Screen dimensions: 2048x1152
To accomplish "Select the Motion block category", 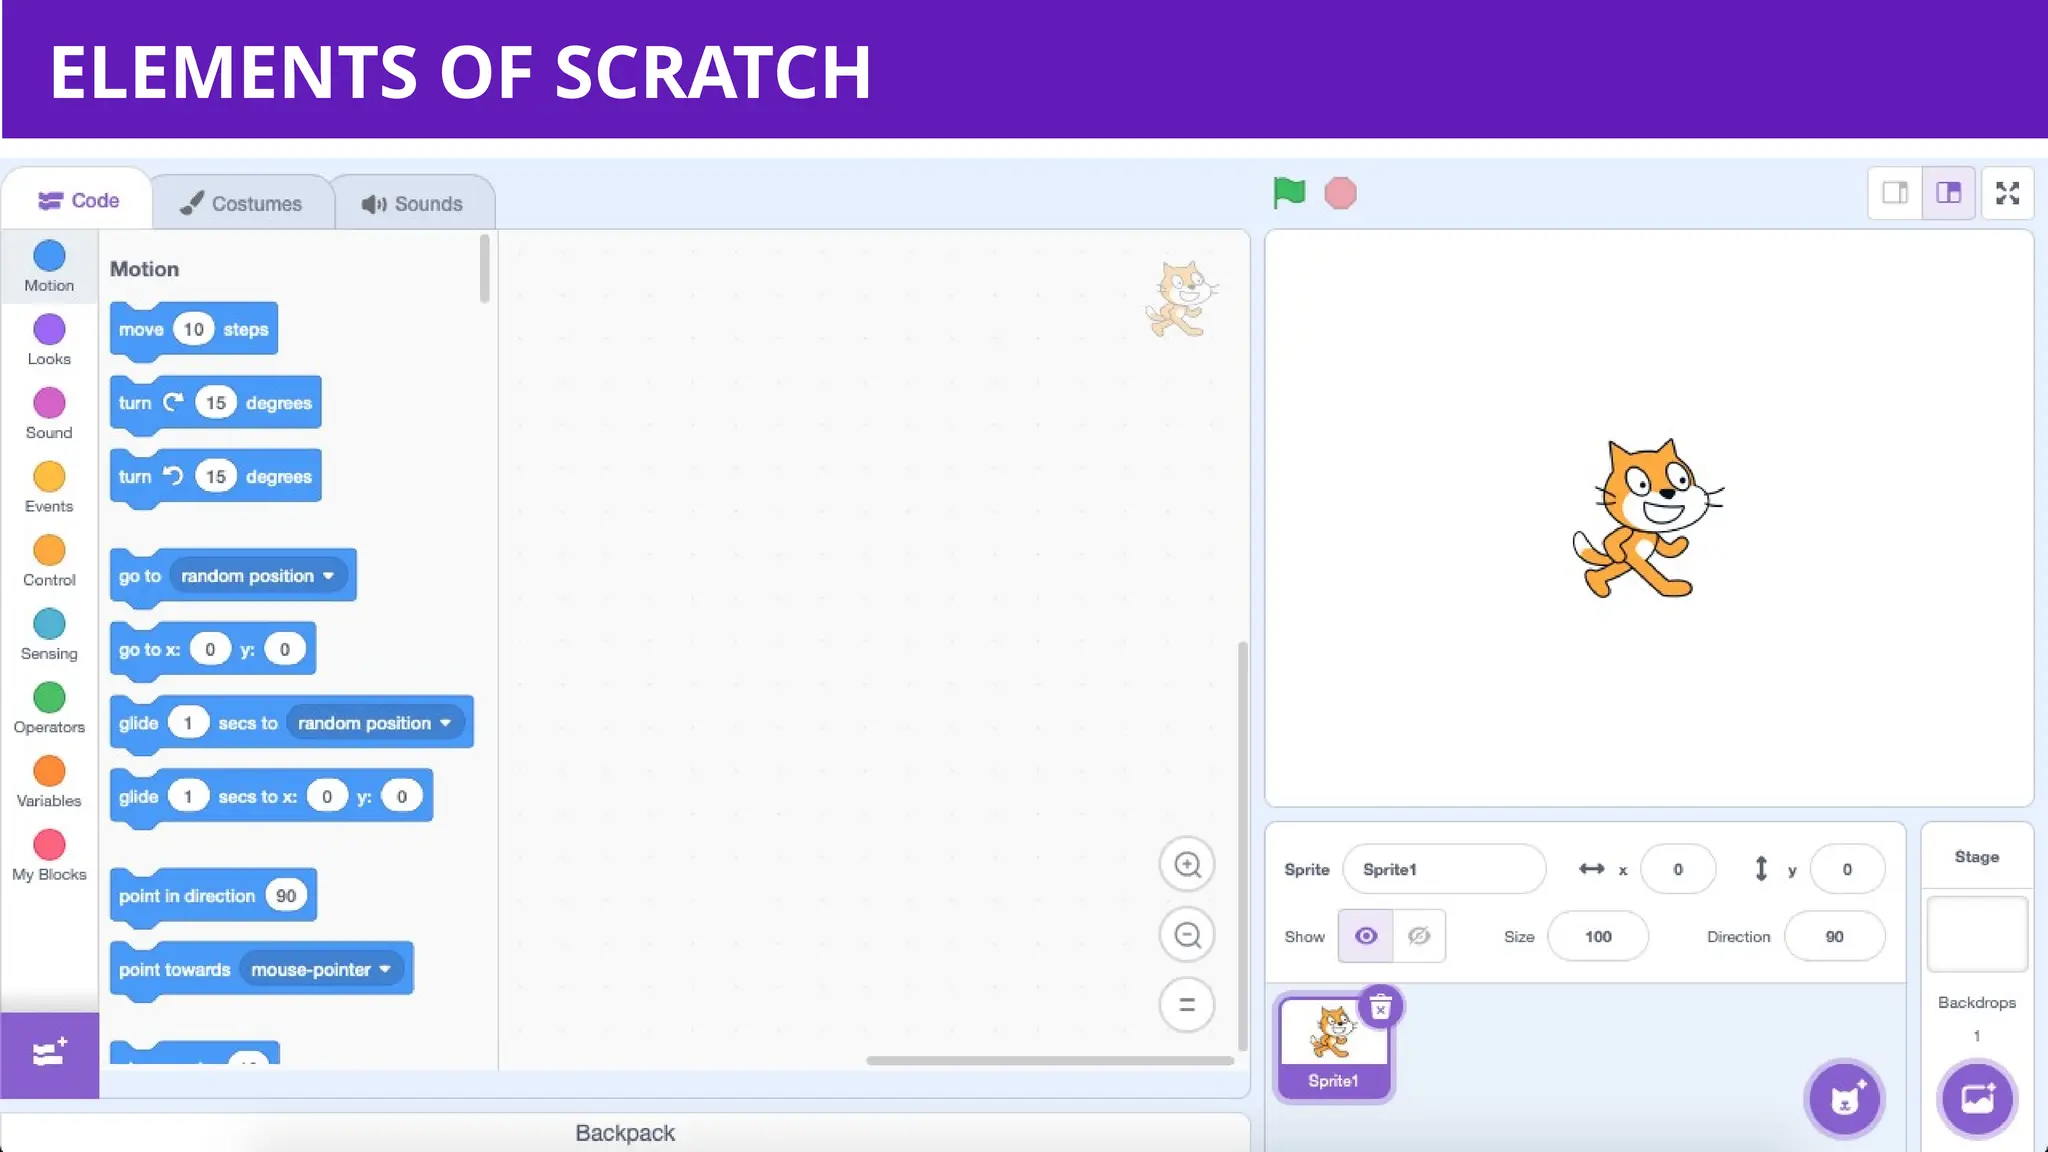I will pyautogui.click(x=49, y=267).
